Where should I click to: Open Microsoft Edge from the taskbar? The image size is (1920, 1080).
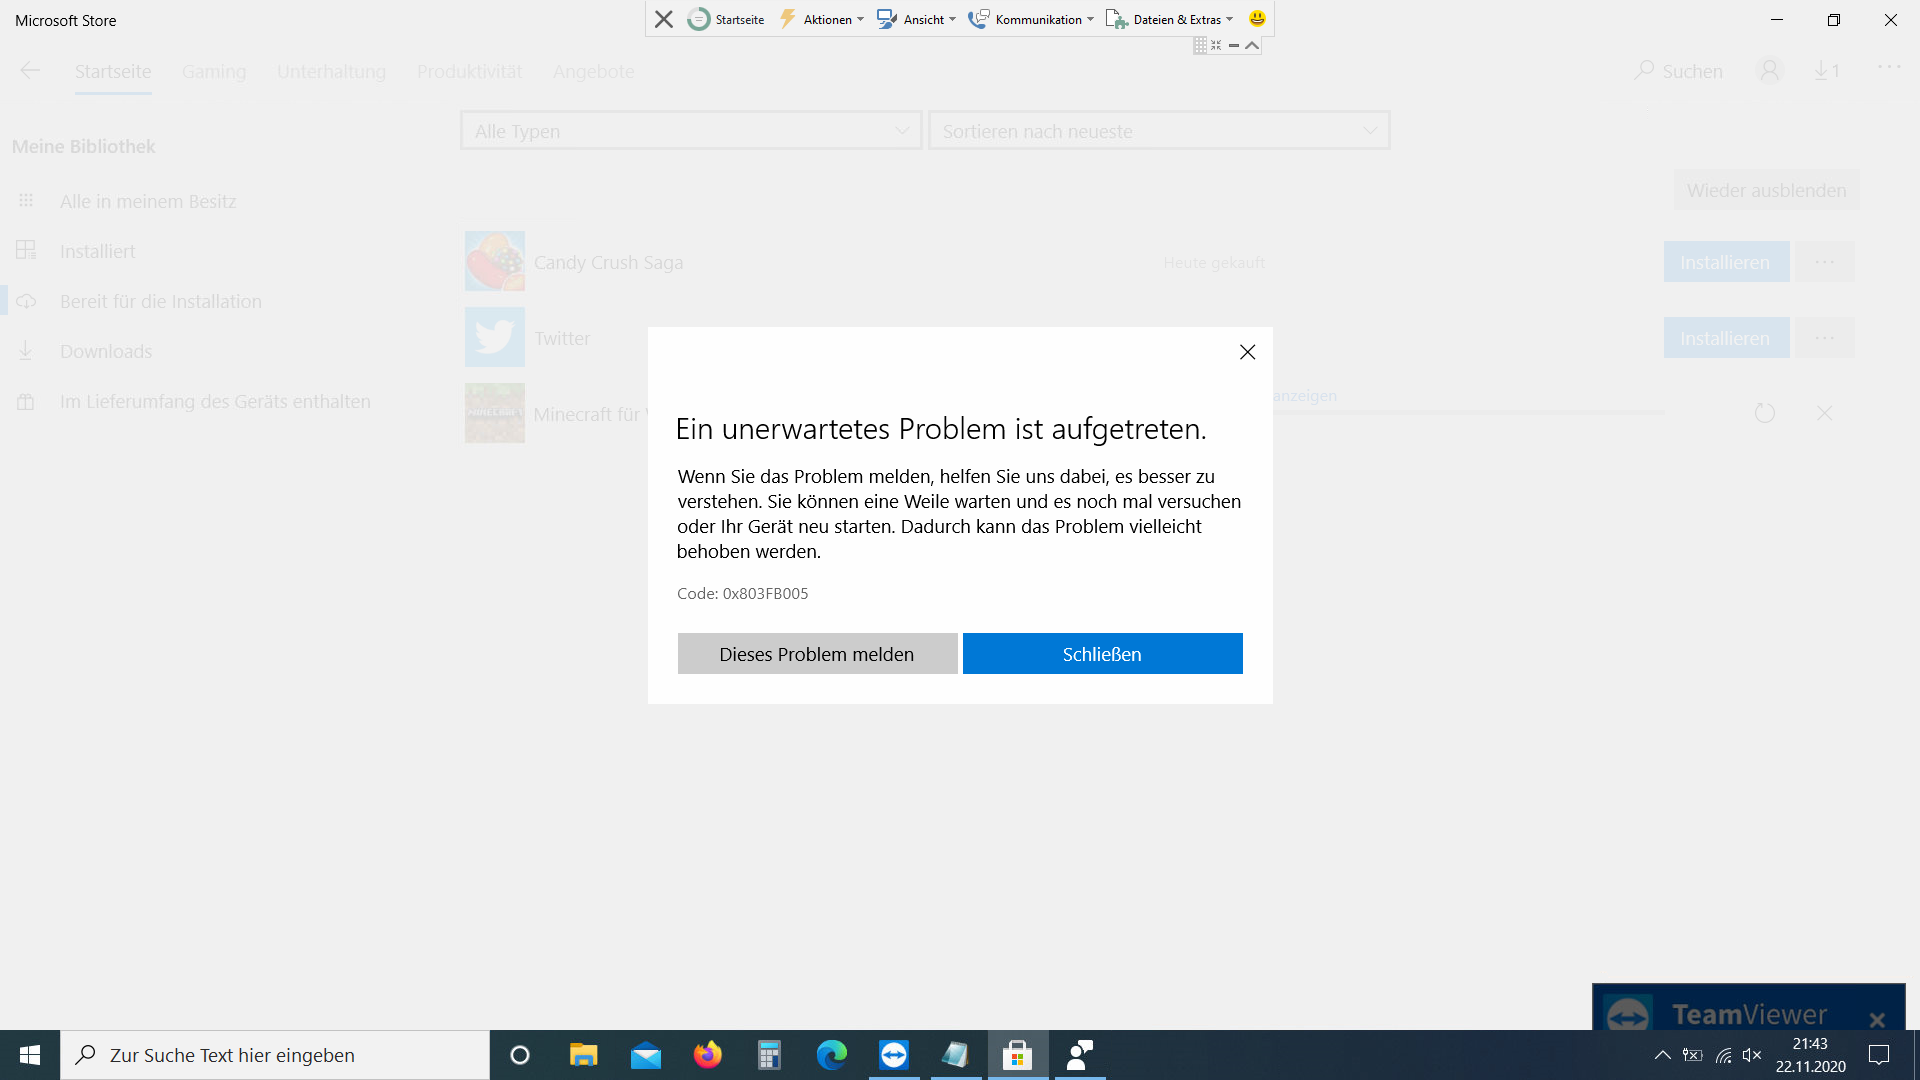tap(831, 1055)
